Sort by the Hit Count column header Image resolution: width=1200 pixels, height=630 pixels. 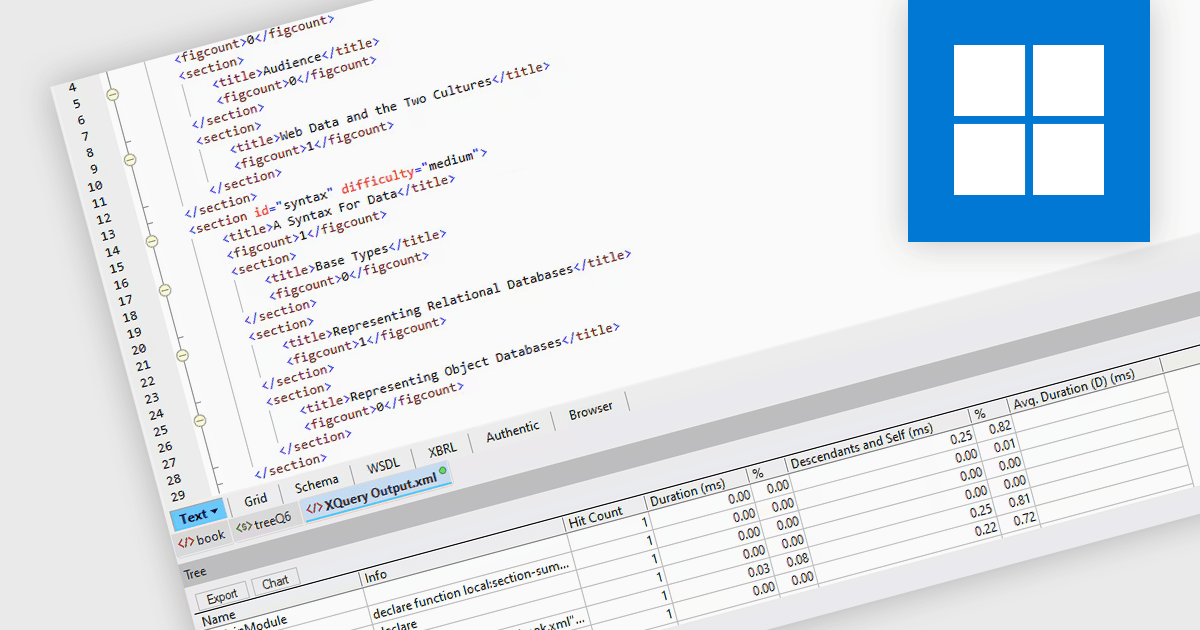tap(594, 518)
